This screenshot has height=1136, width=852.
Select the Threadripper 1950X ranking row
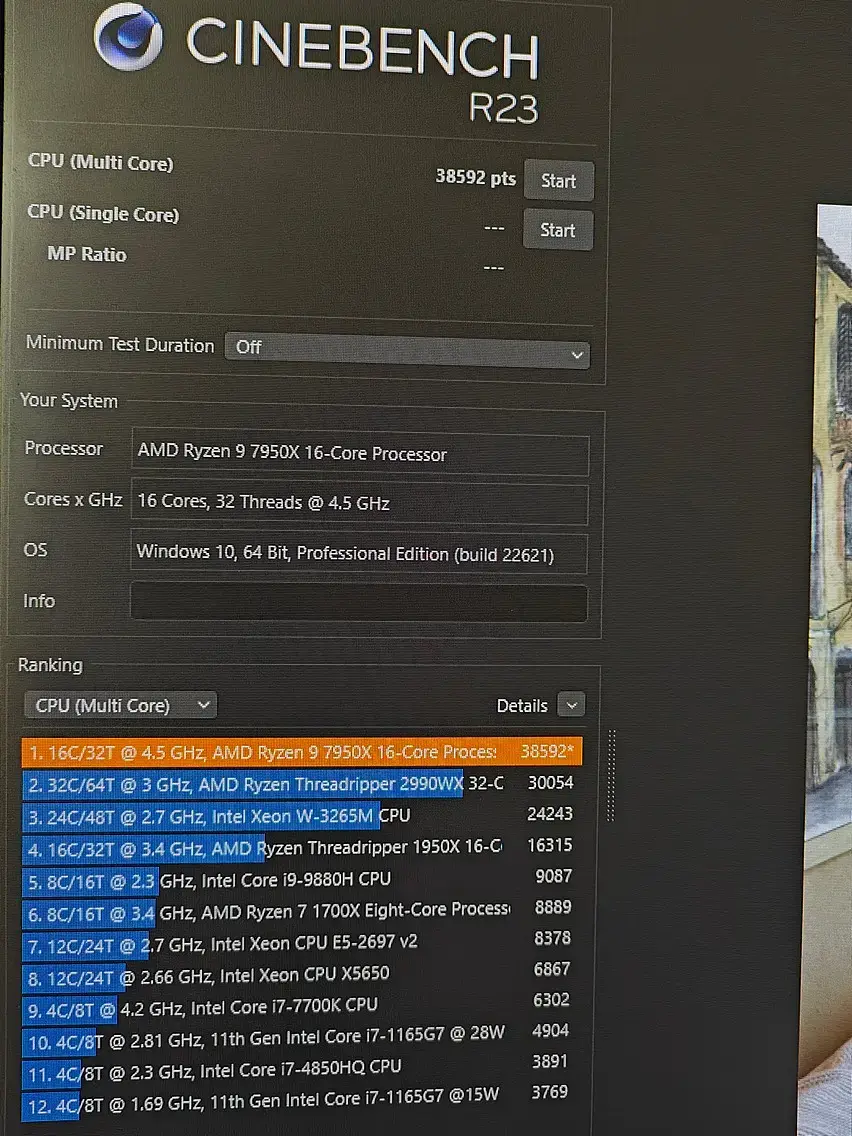pyautogui.click(x=302, y=847)
